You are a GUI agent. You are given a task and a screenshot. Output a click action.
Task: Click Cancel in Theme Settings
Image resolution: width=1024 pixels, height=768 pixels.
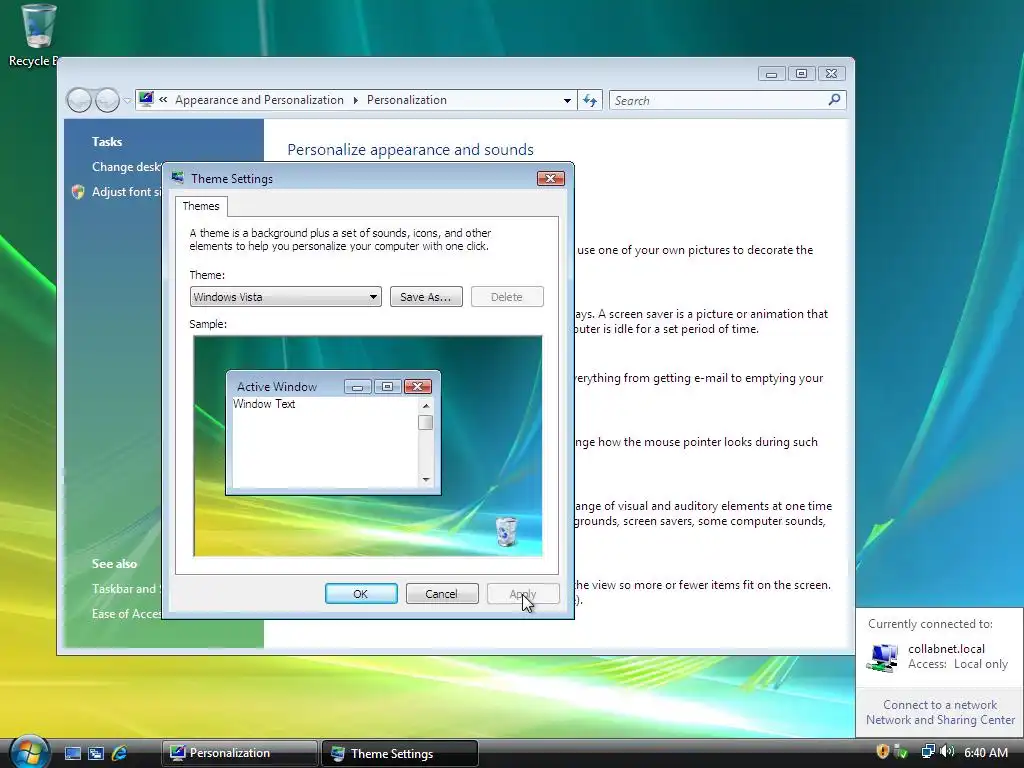(x=442, y=594)
